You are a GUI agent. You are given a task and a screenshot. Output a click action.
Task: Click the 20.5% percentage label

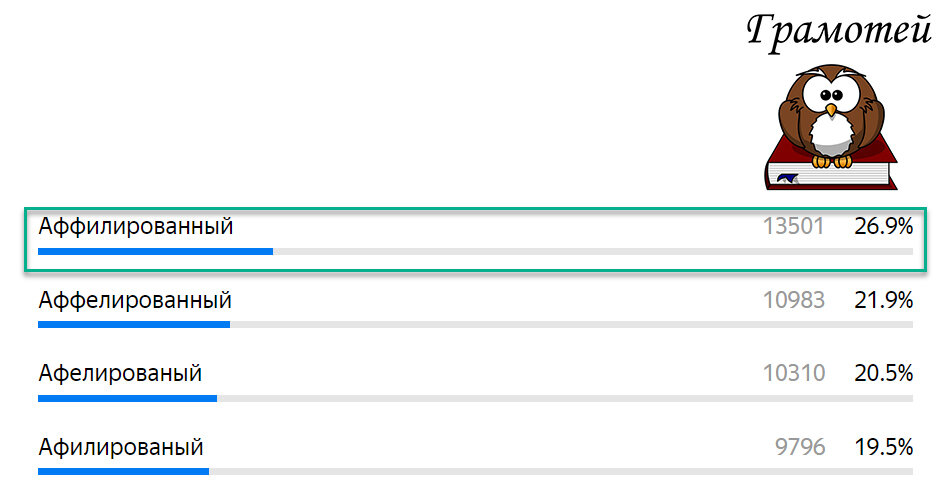(x=883, y=373)
